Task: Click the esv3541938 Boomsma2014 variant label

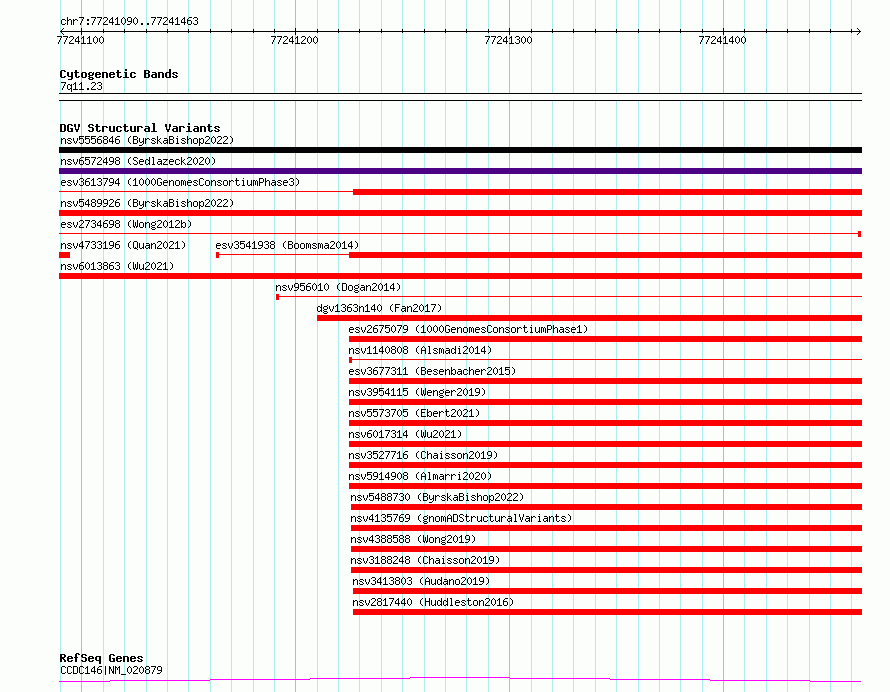Action: (287, 245)
